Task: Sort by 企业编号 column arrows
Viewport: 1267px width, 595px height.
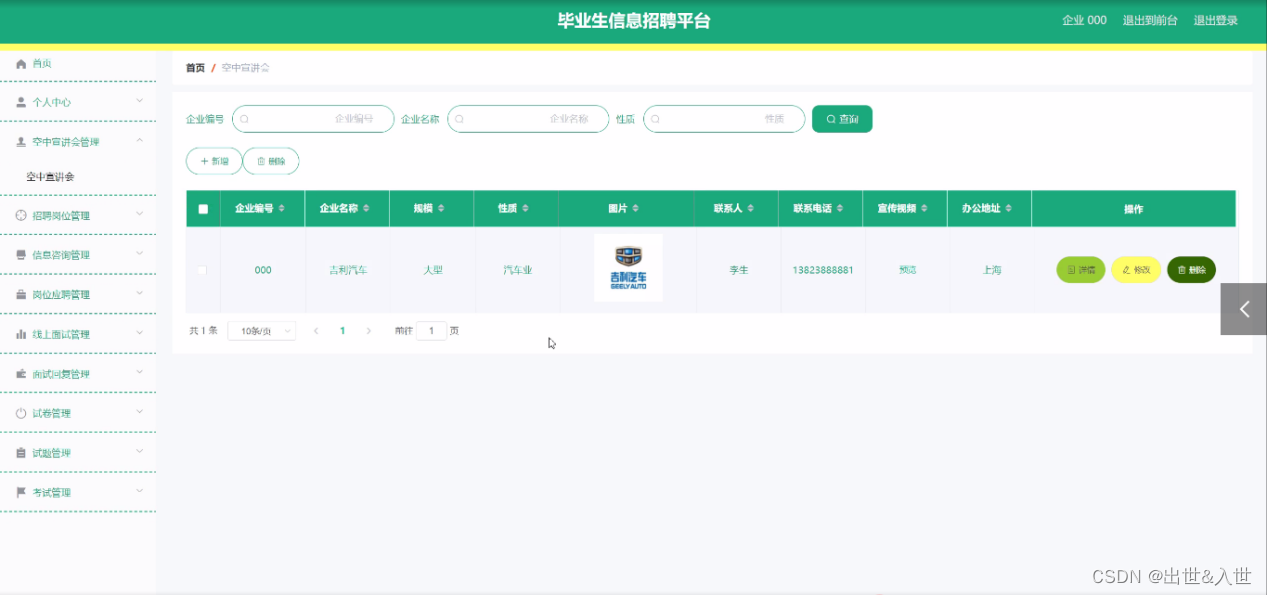Action: pyautogui.click(x=281, y=209)
